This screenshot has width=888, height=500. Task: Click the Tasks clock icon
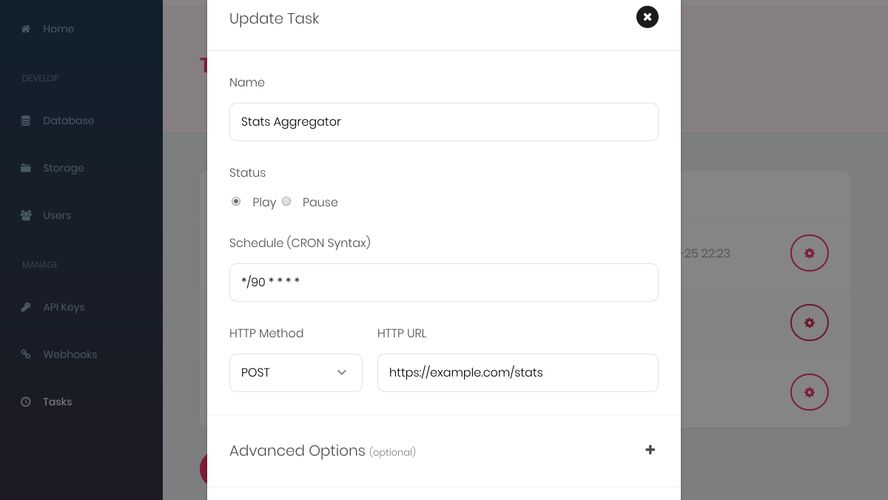25,401
